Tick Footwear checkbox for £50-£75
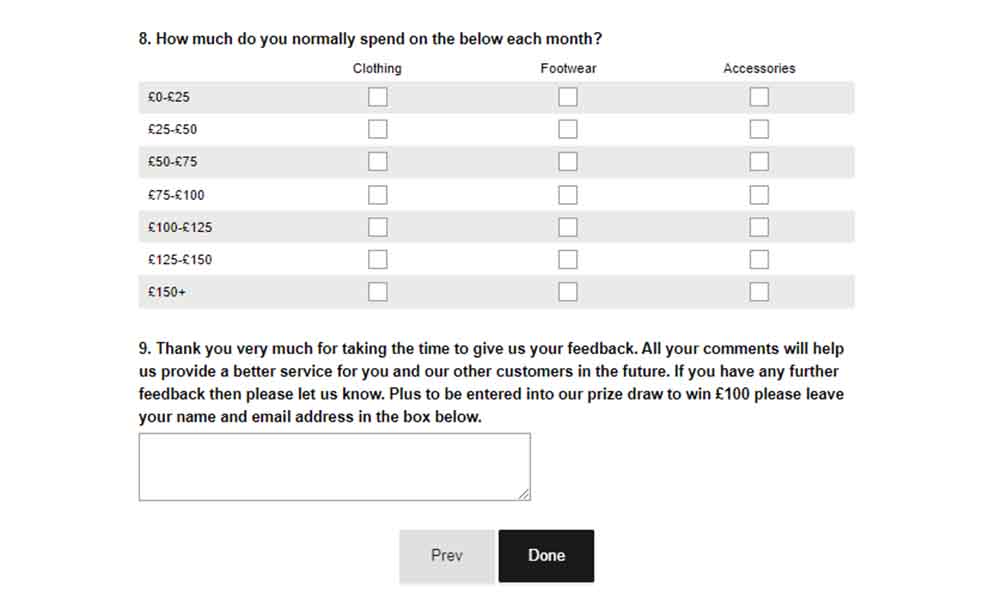This screenshot has height=600, width=1000. (568, 162)
